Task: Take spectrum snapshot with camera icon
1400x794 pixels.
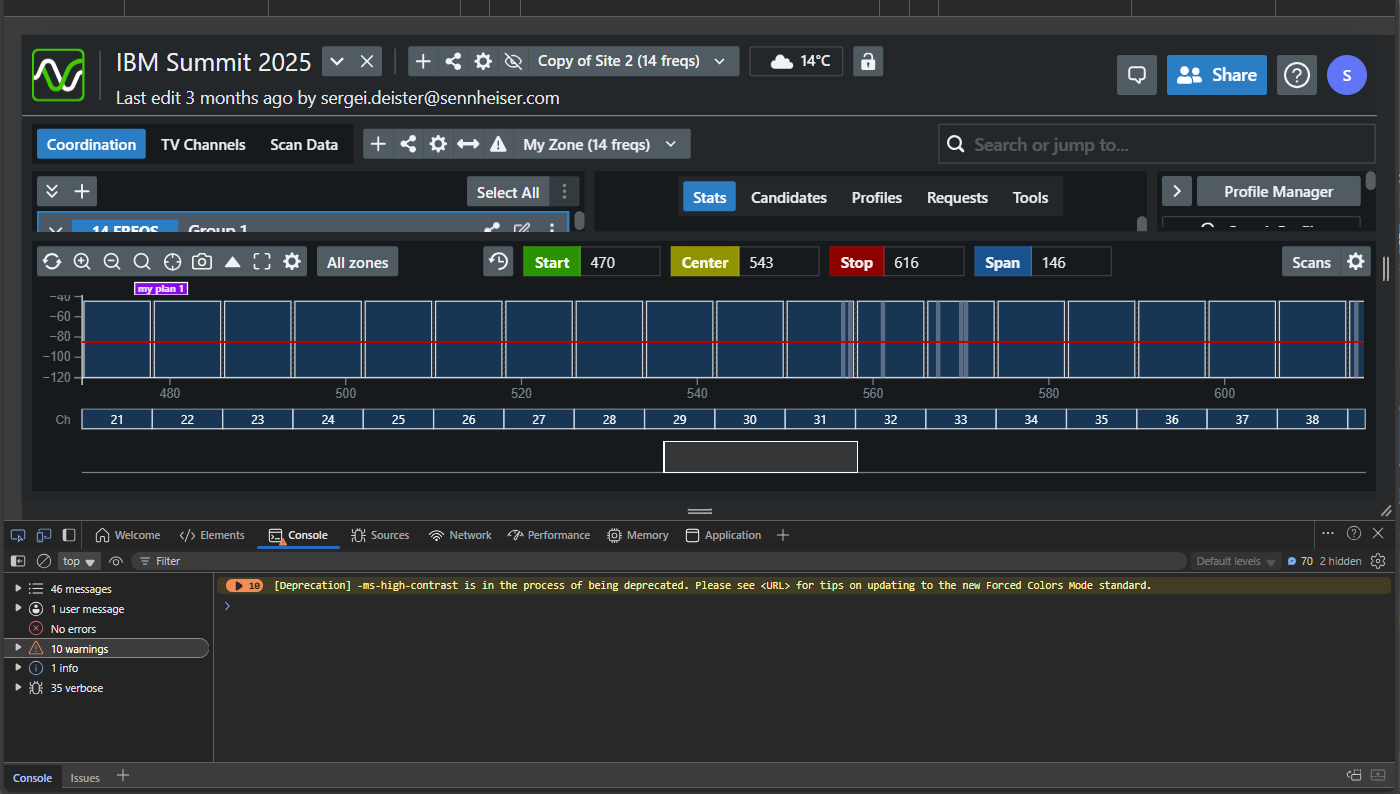Action: (x=202, y=262)
